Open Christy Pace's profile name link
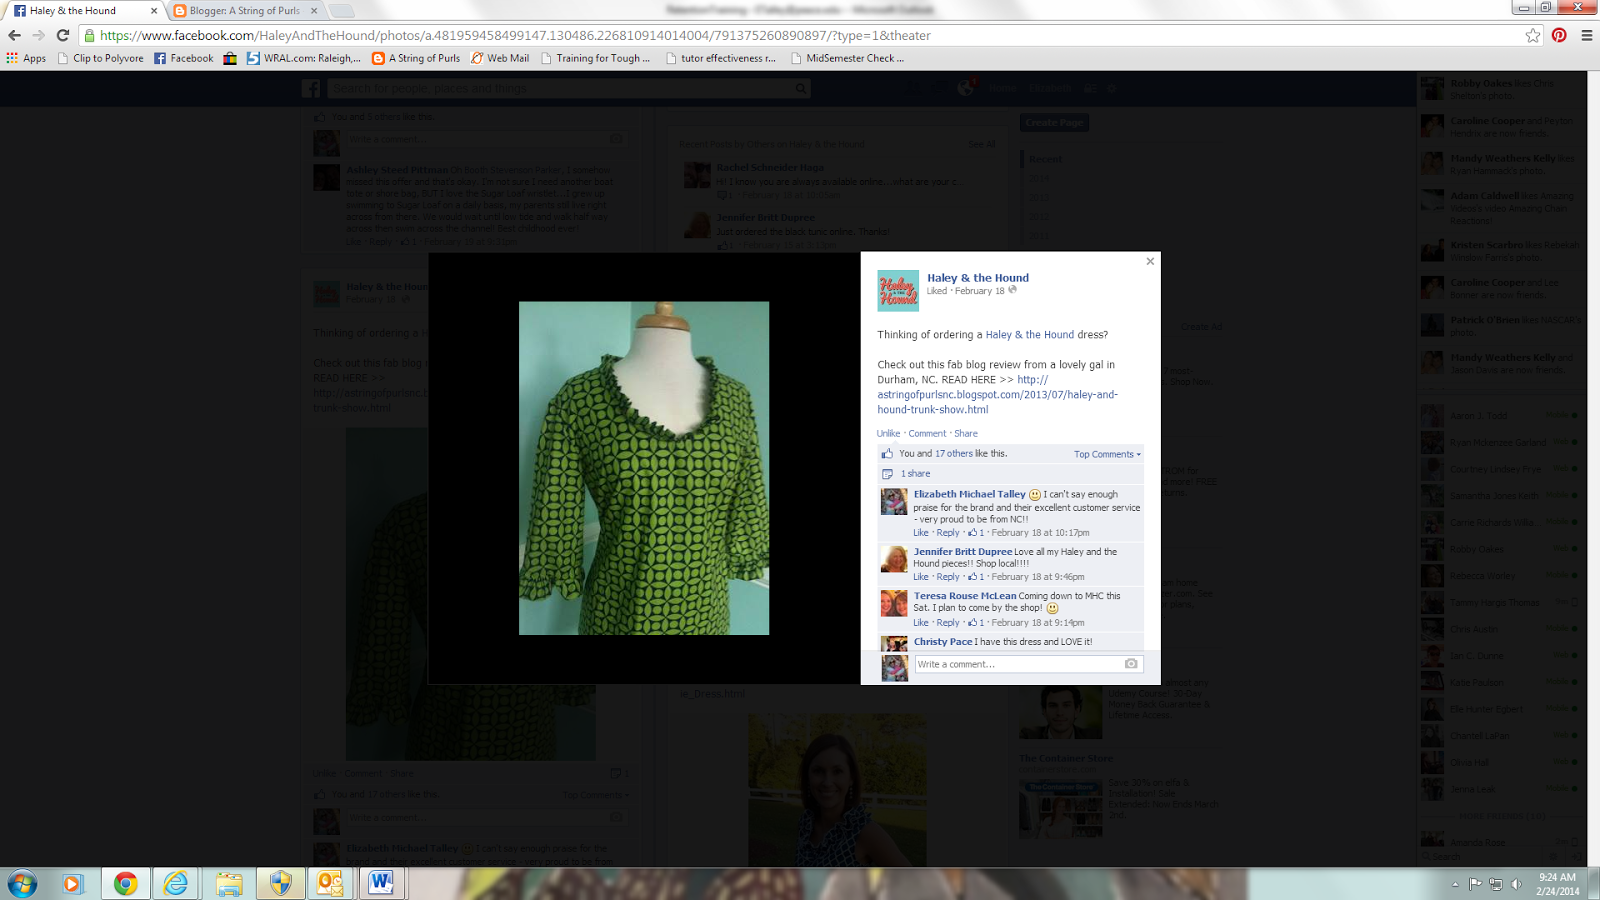The width and height of the screenshot is (1600, 900). pyautogui.click(x=943, y=642)
